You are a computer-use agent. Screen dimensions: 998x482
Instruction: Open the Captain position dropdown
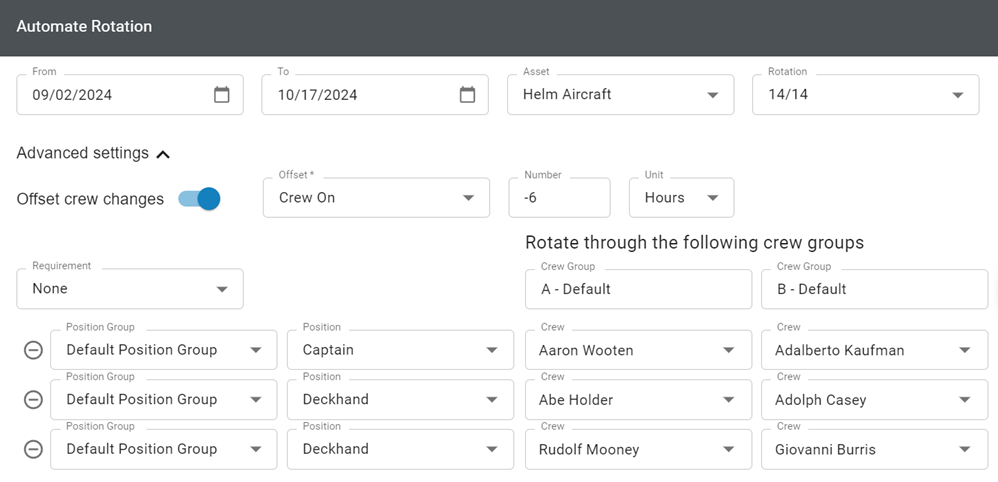[x=400, y=350]
